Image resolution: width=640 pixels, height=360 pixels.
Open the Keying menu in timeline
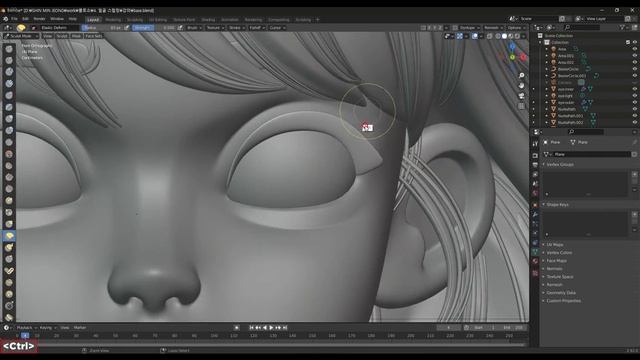[x=47, y=328]
